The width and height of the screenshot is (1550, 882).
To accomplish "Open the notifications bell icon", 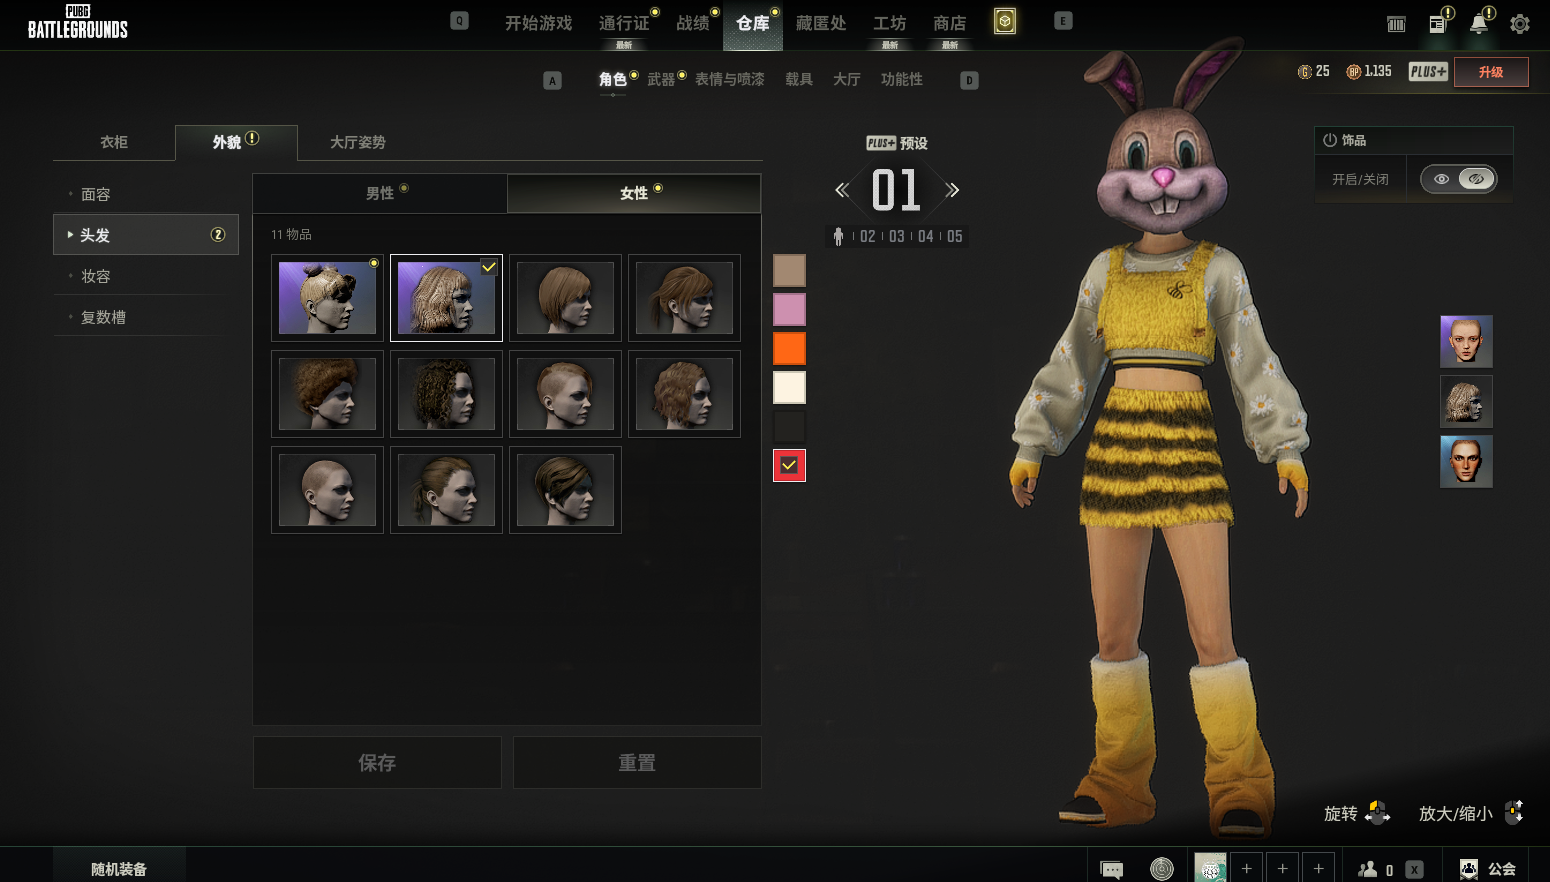I will (1478, 24).
